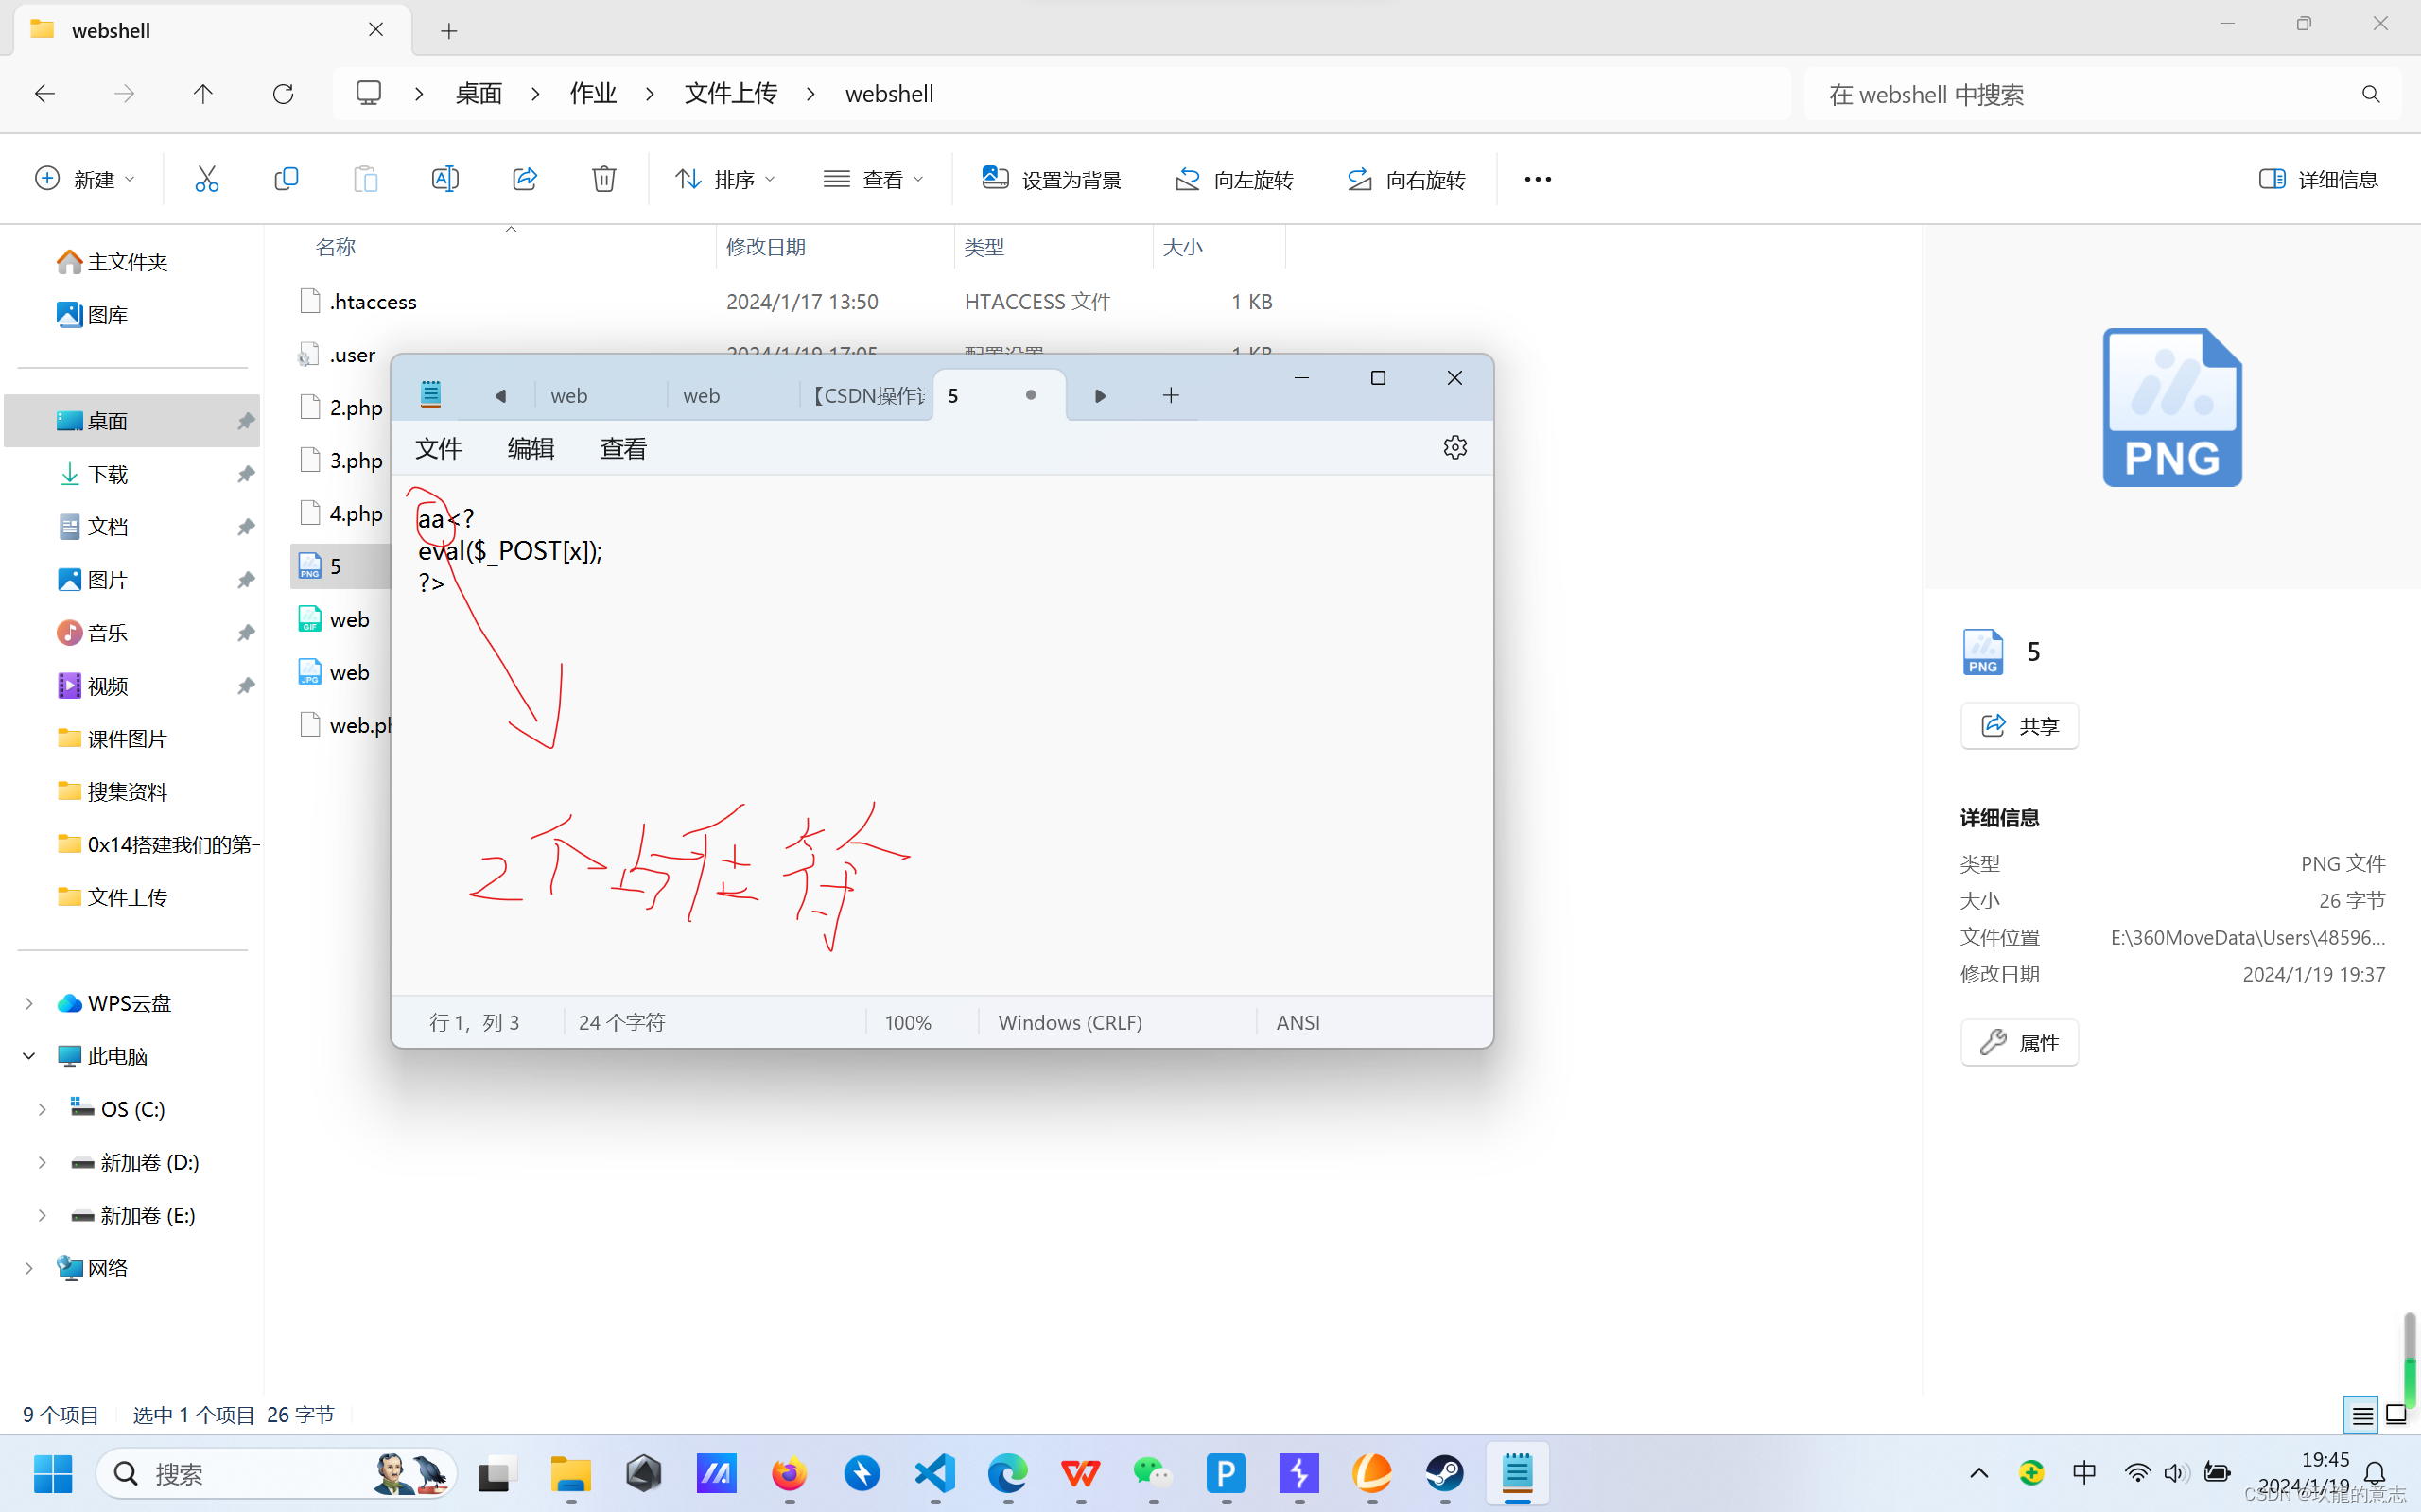Click the Windows Start button
The height and width of the screenshot is (1512, 2421).
(53, 1473)
